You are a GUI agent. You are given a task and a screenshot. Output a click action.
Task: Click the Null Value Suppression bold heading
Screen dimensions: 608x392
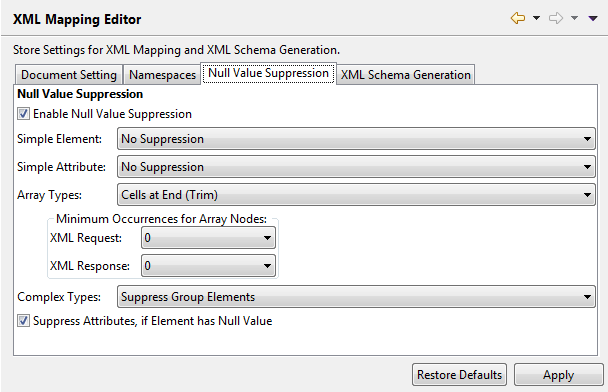(x=80, y=94)
